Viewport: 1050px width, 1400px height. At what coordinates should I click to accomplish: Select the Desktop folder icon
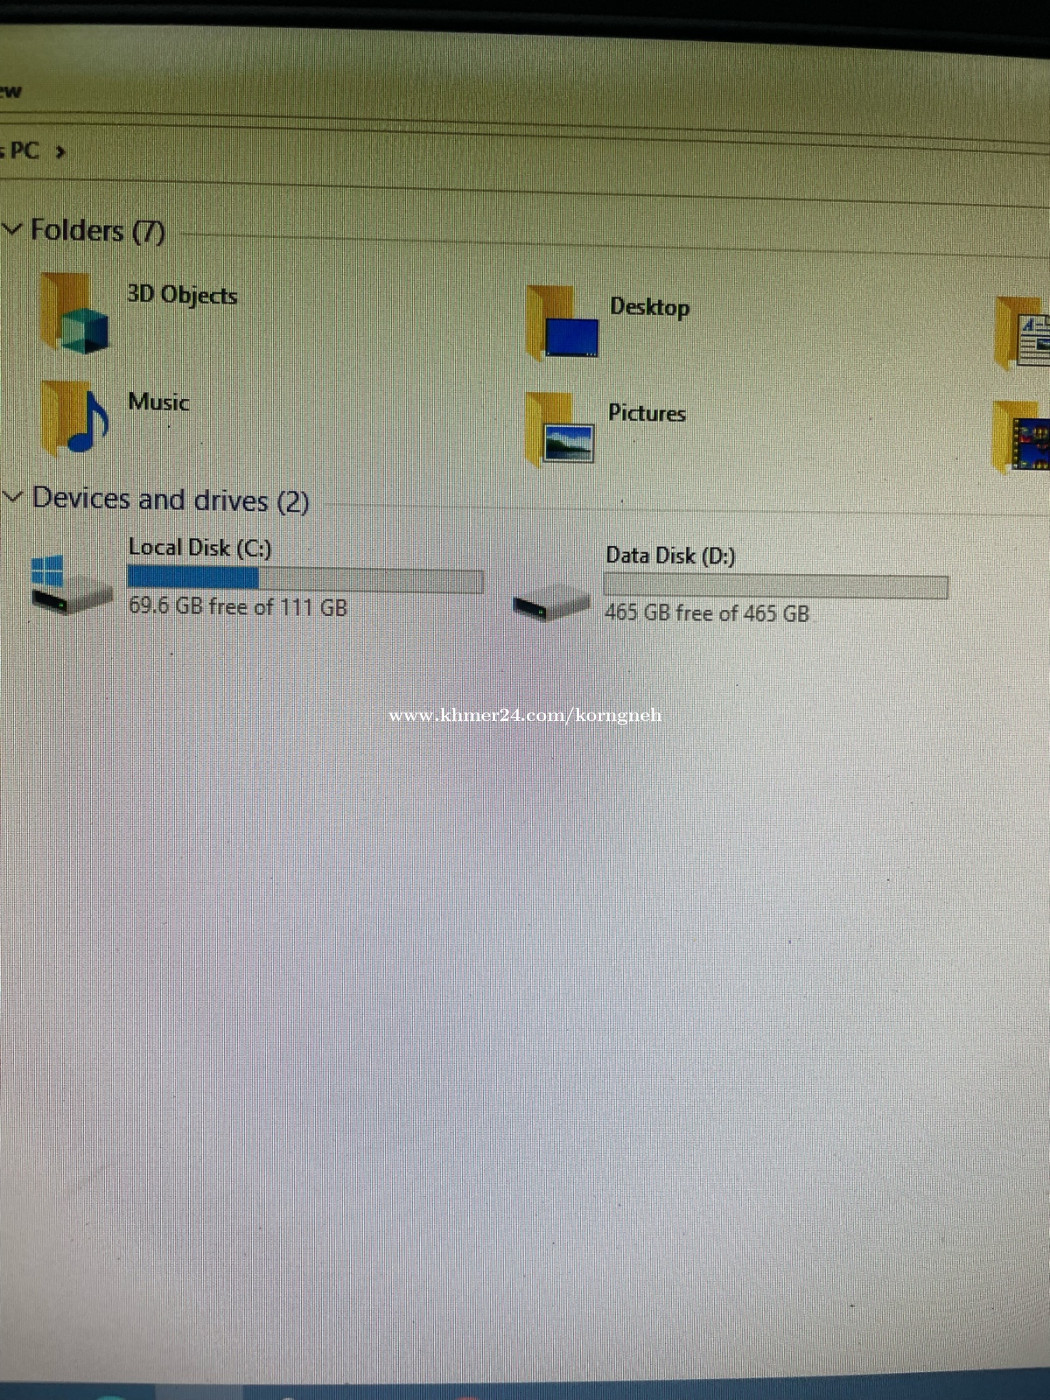tap(563, 323)
